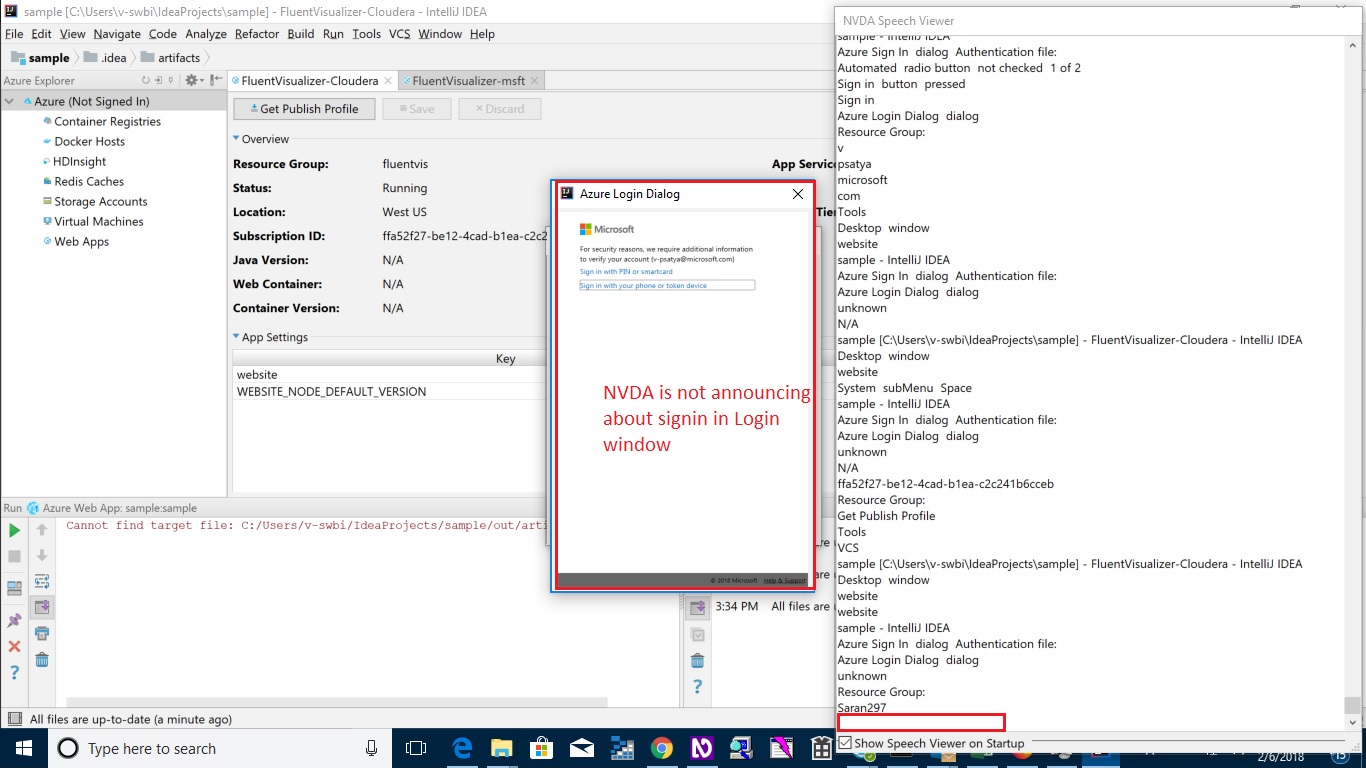The width and height of the screenshot is (1366, 782).
Task: Check Show Speech Viewer on Startup
Action: pos(845,743)
